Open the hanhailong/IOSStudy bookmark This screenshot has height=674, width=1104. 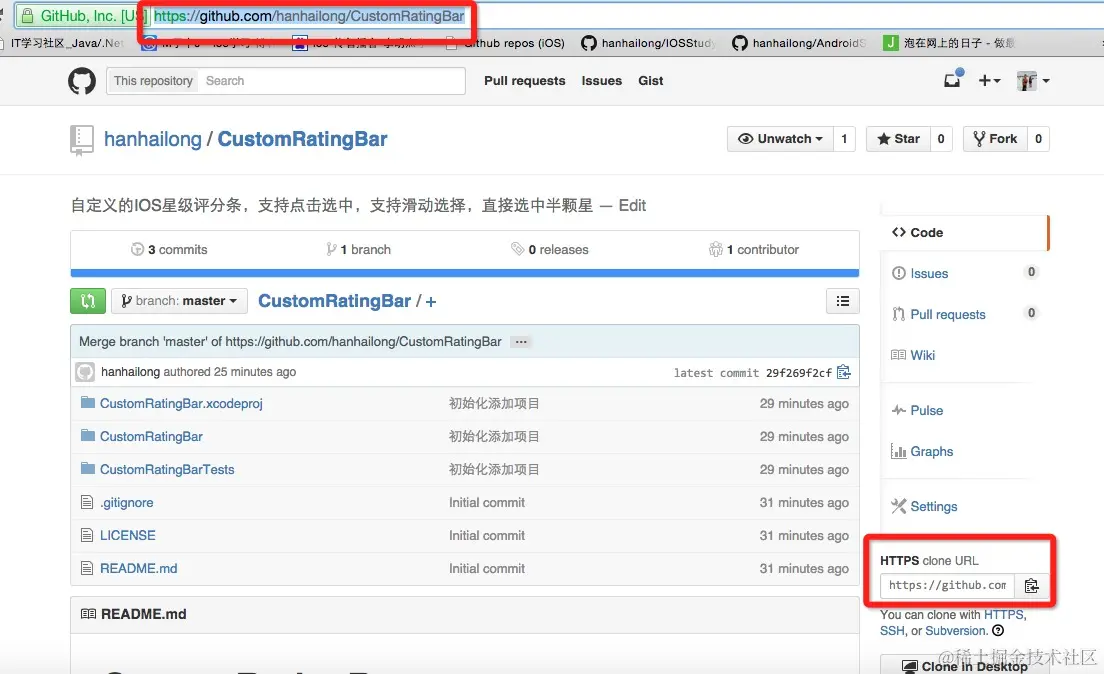(648, 43)
